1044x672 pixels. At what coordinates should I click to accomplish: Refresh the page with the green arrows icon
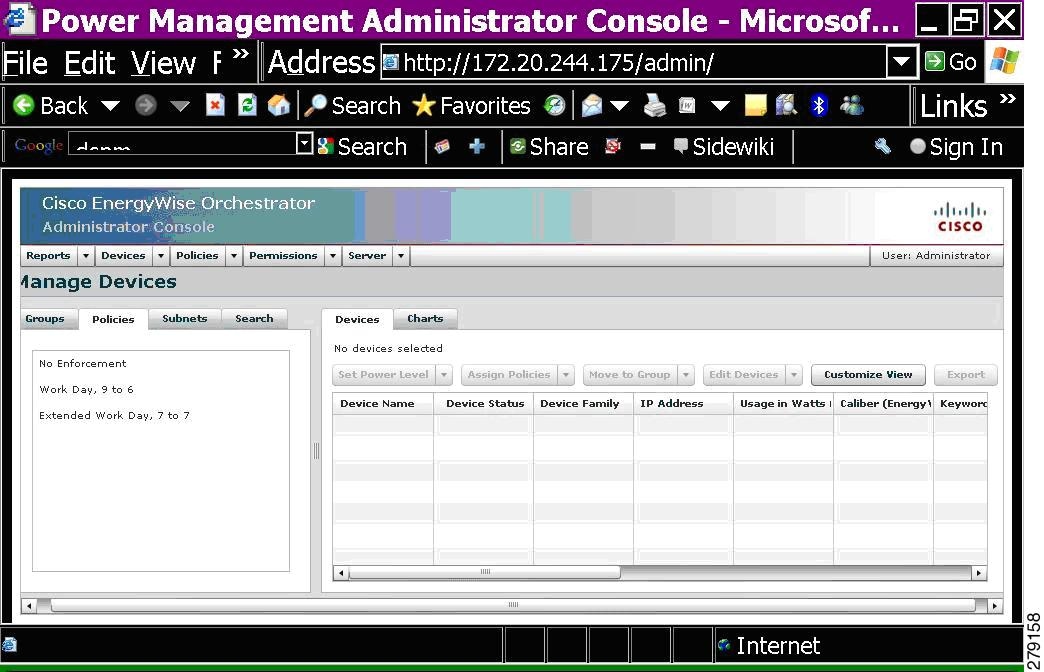(x=247, y=105)
